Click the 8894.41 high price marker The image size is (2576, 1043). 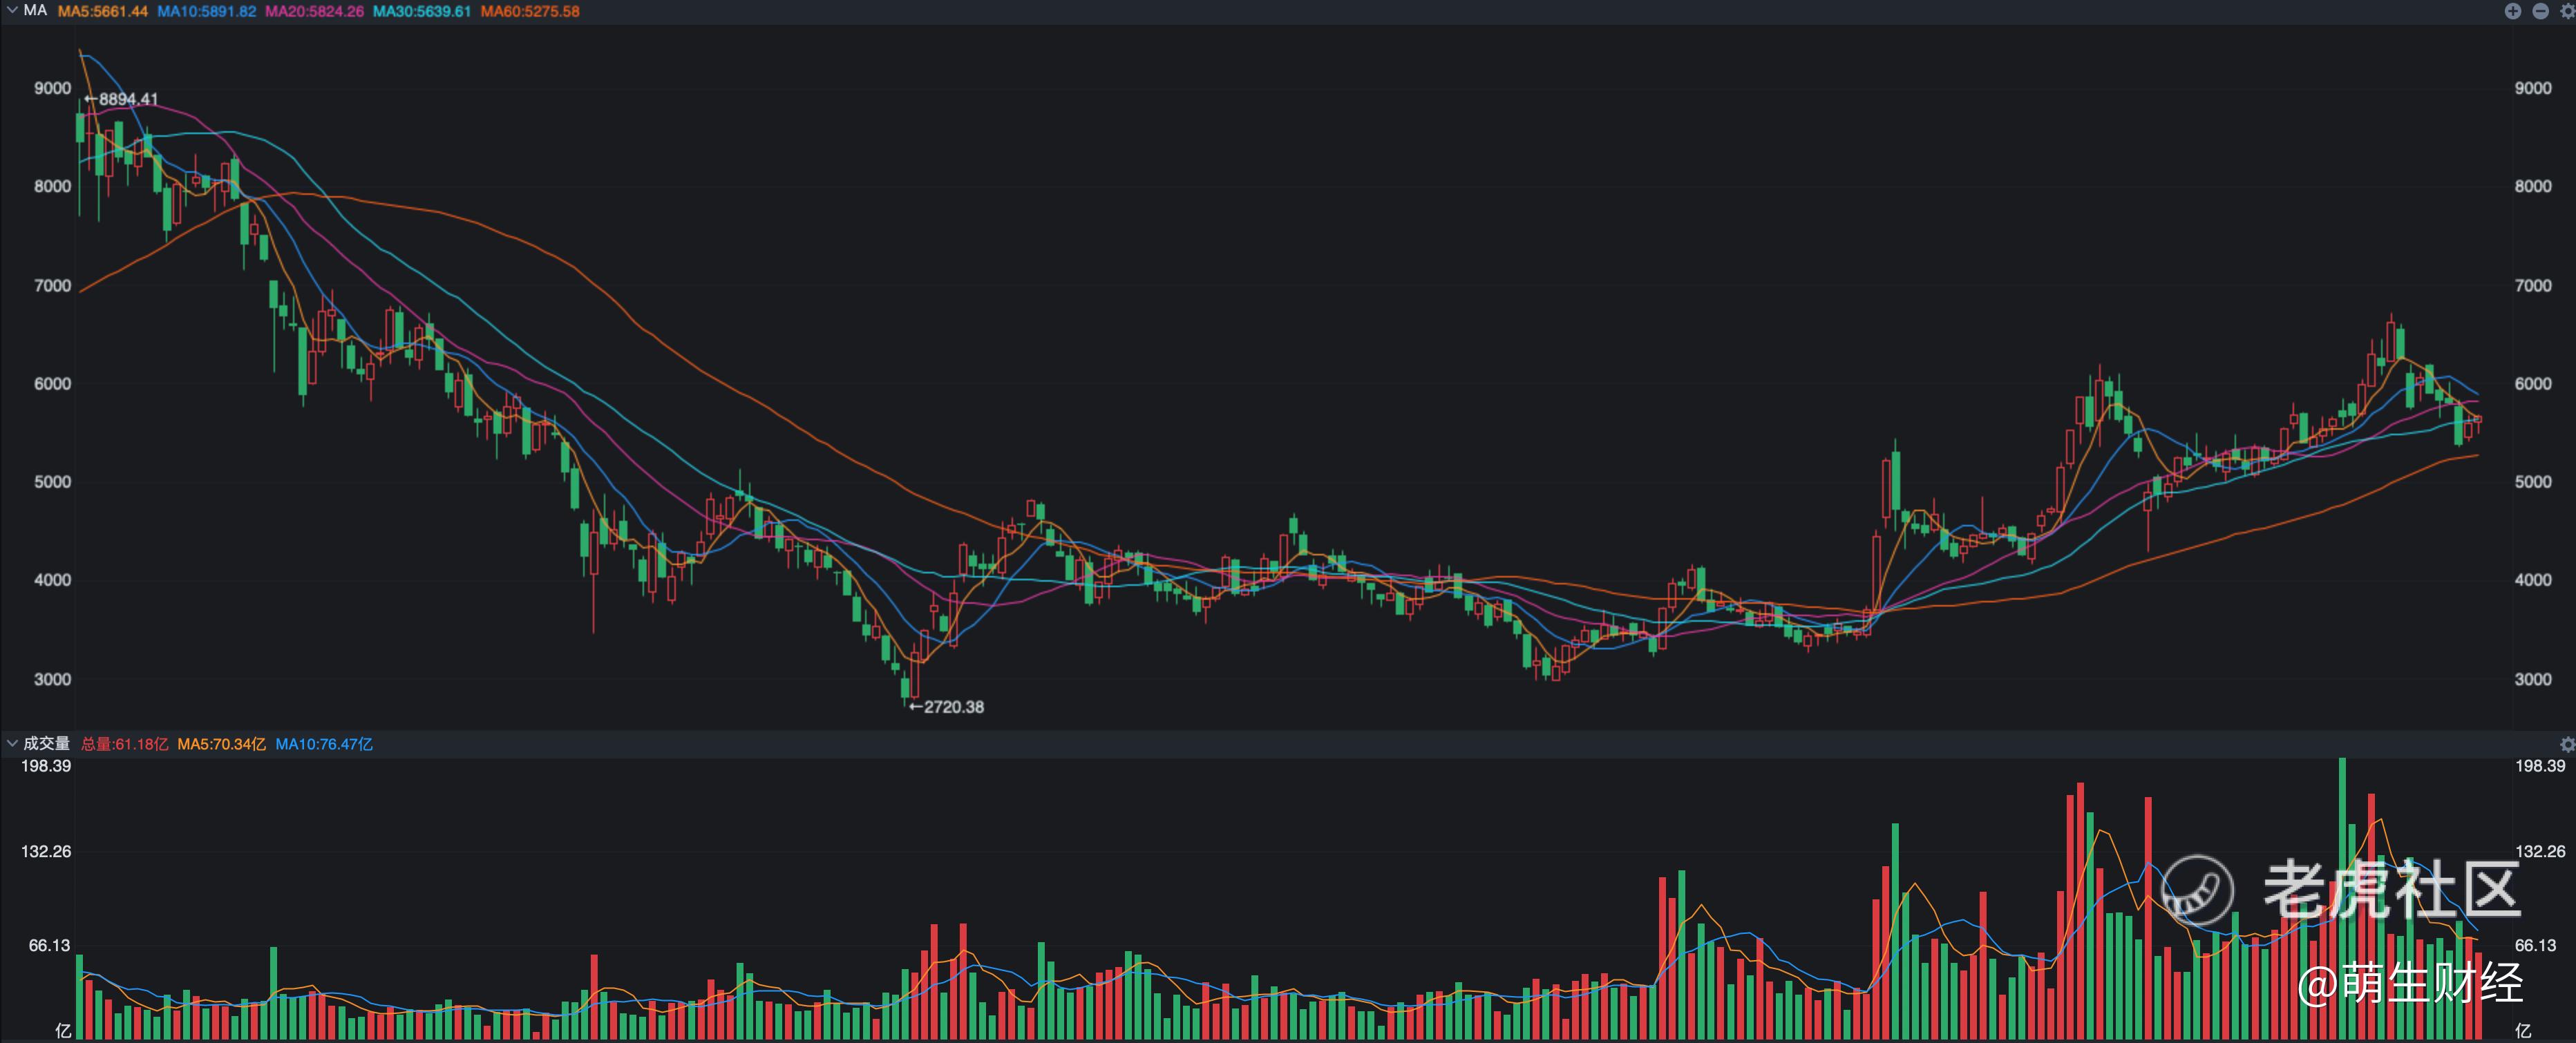point(121,99)
